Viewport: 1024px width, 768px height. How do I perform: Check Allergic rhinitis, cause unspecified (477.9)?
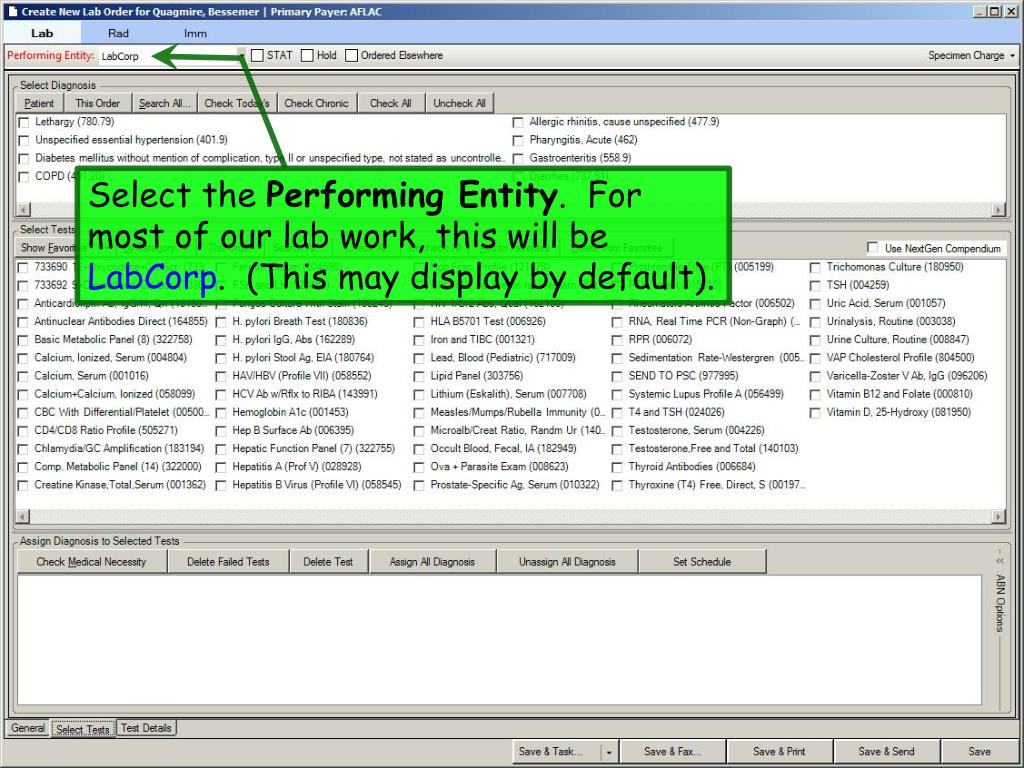coord(518,122)
